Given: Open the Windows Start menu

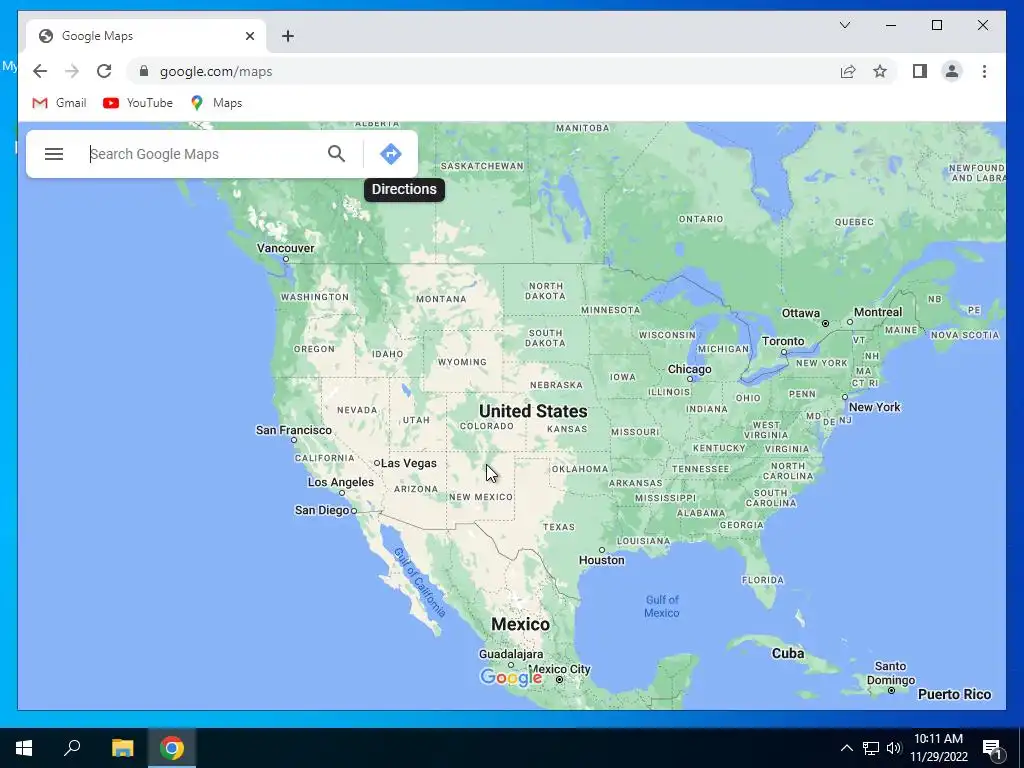Looking at the screenshot, I should [x=24, y=748].
